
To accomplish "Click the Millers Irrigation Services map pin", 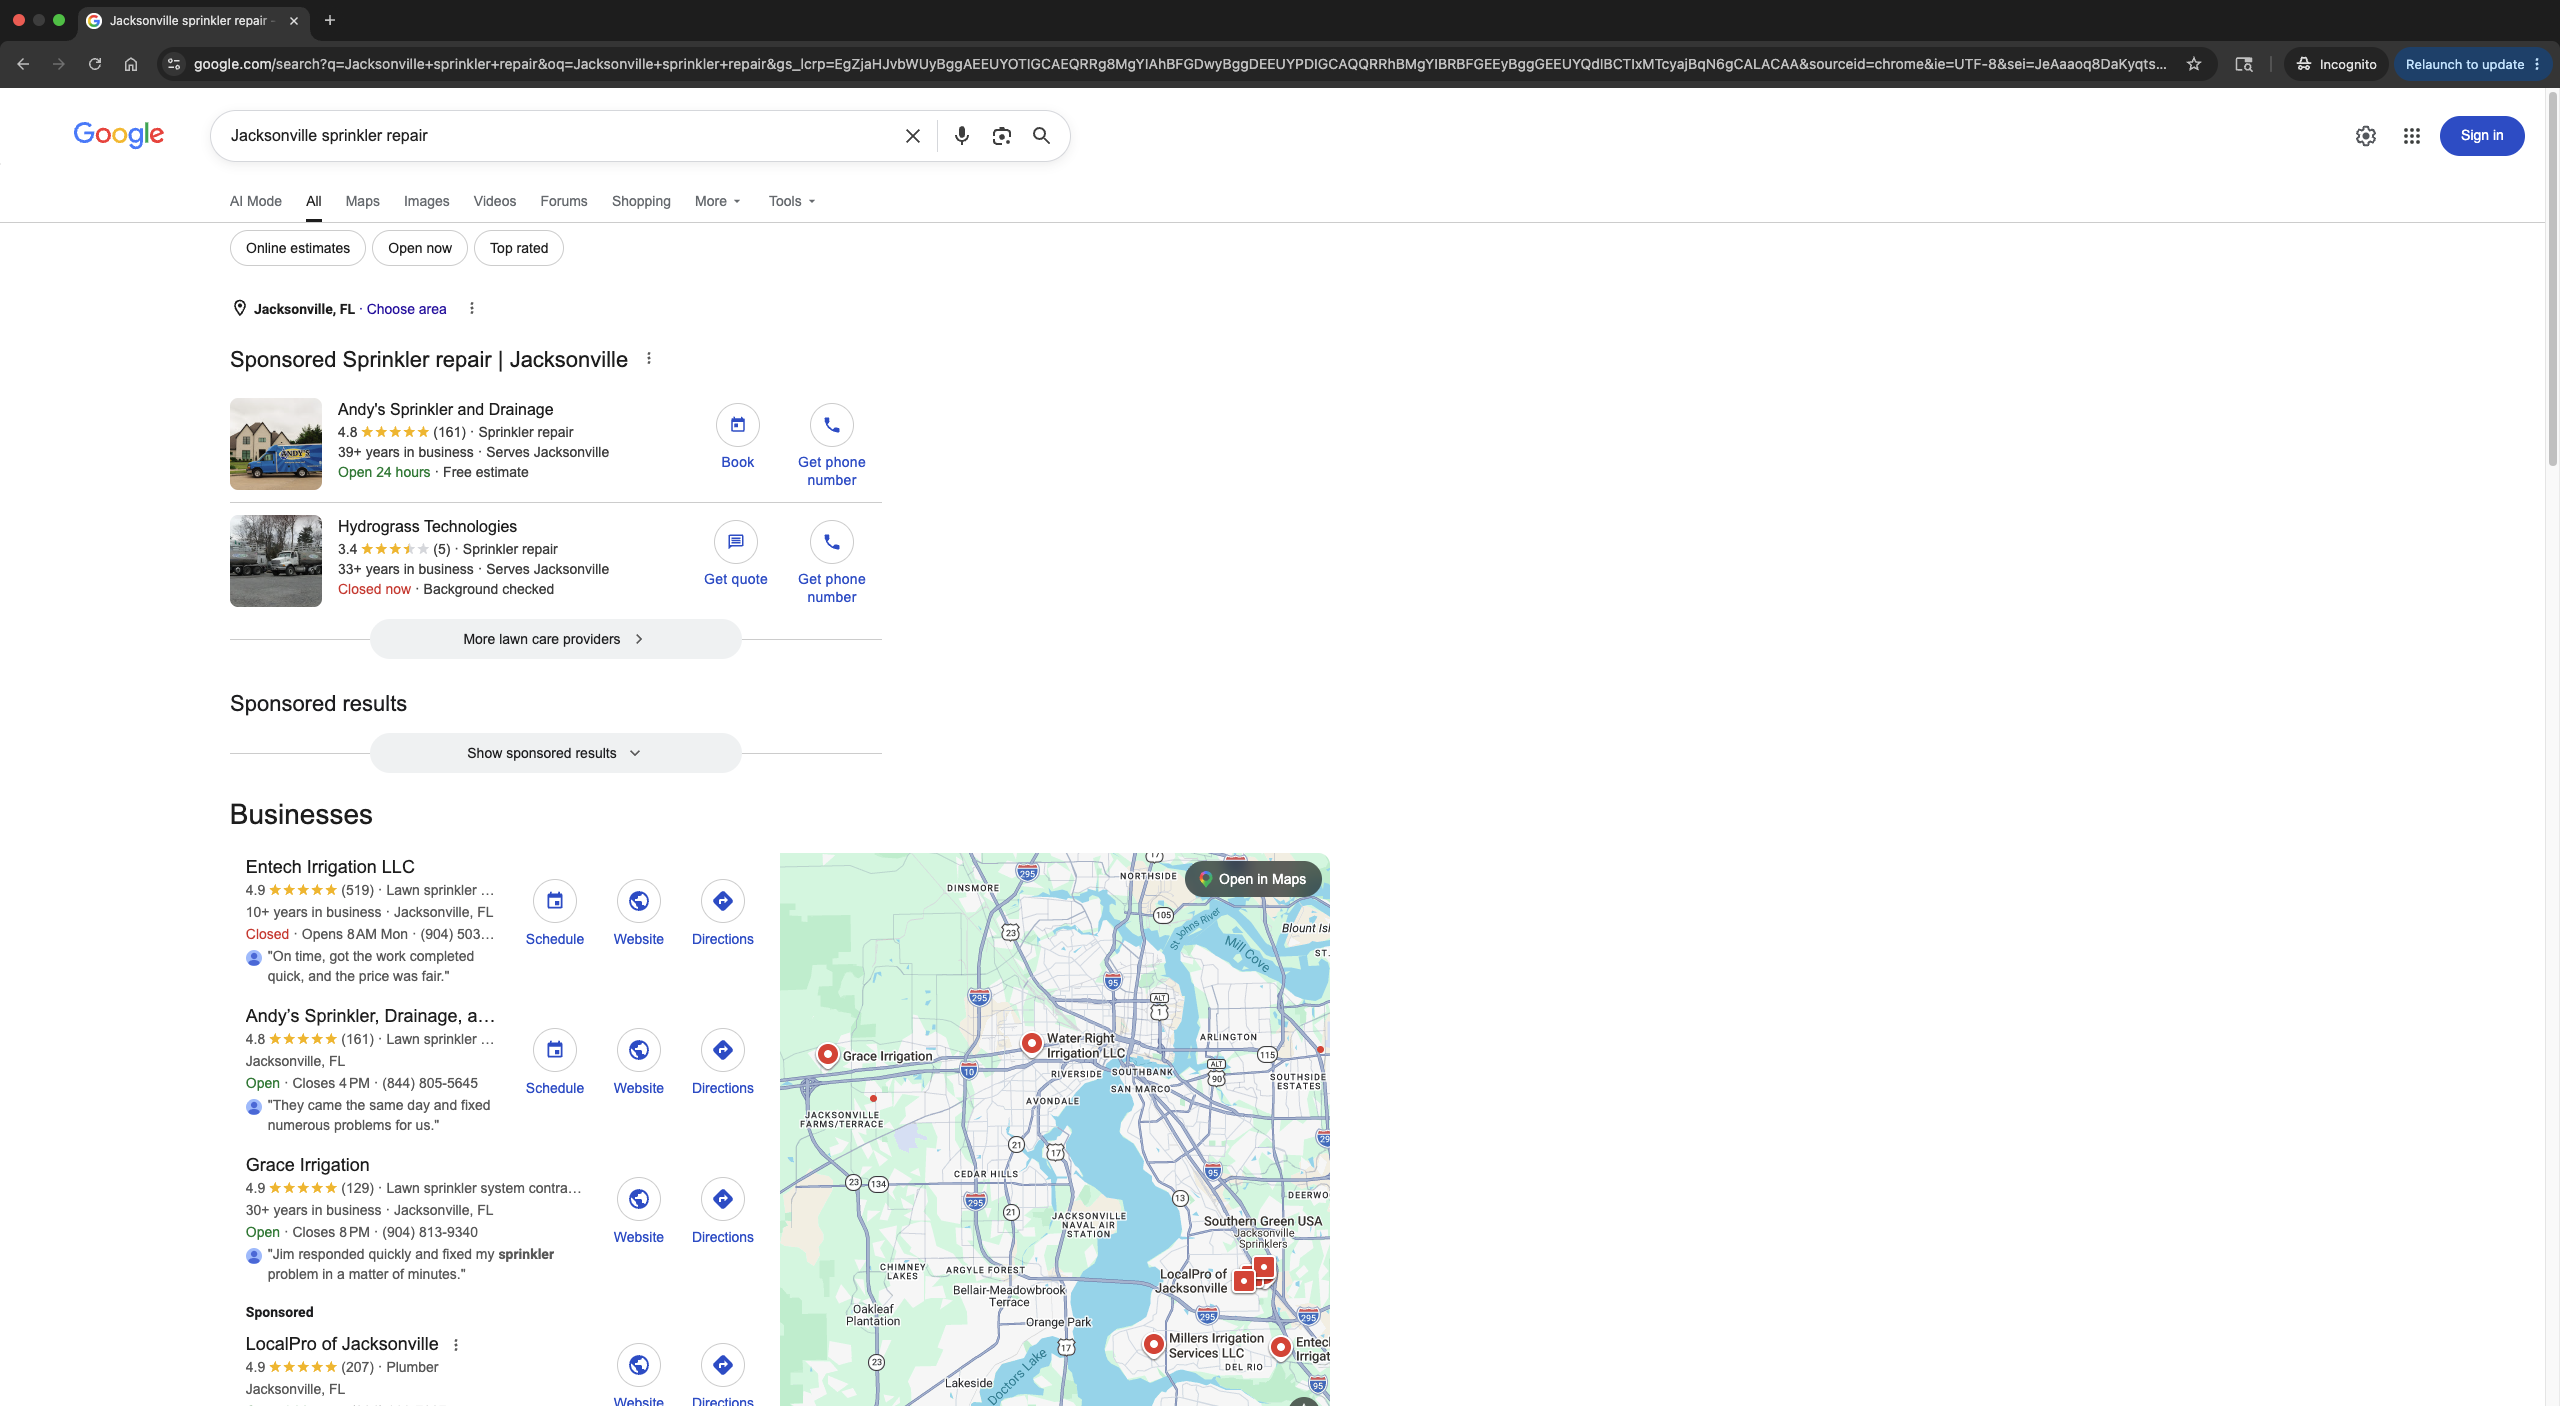I will [1153, 1344].
